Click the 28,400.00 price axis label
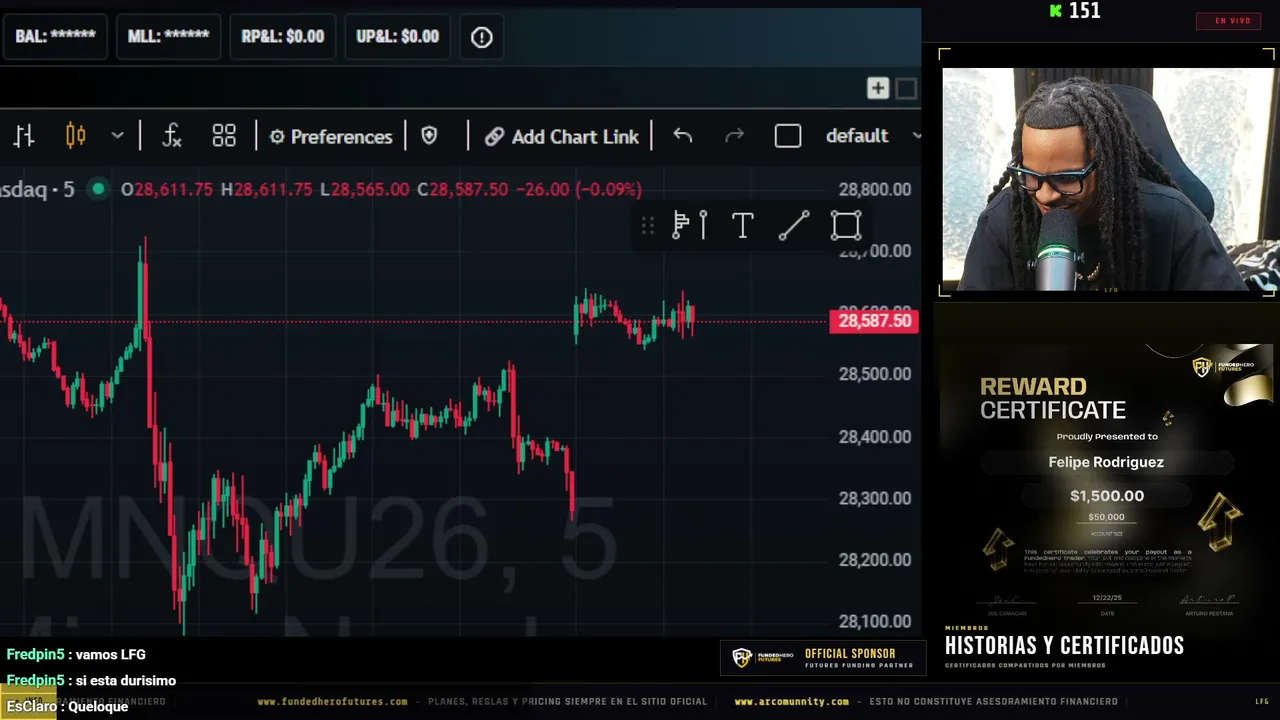This screenshot has width=1280, height=720. point(875,437)
